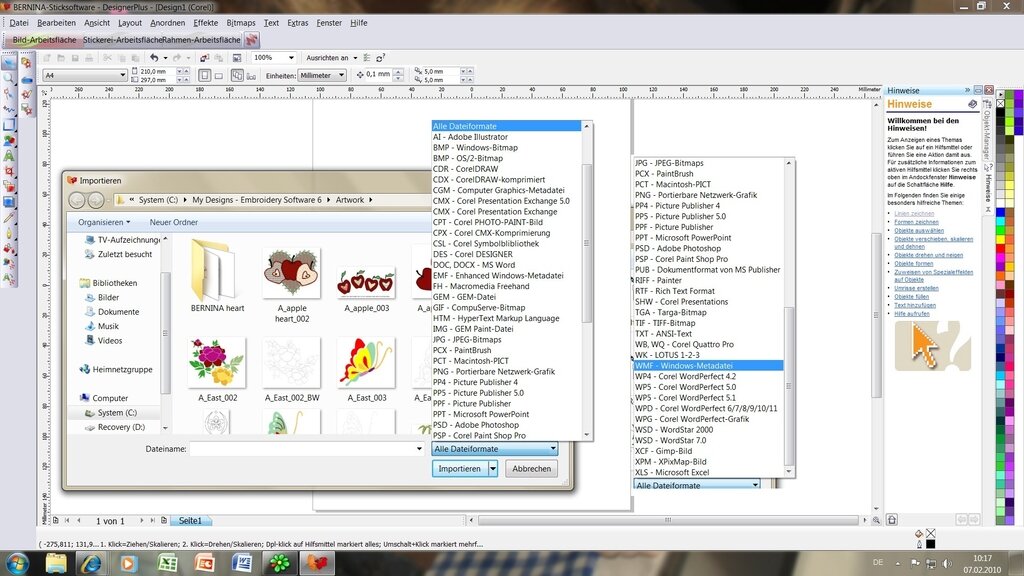1024x576 pixels.
Task: Select the Pick tool in toolbox
Action: pyautogui.click(x=9, y=63)
